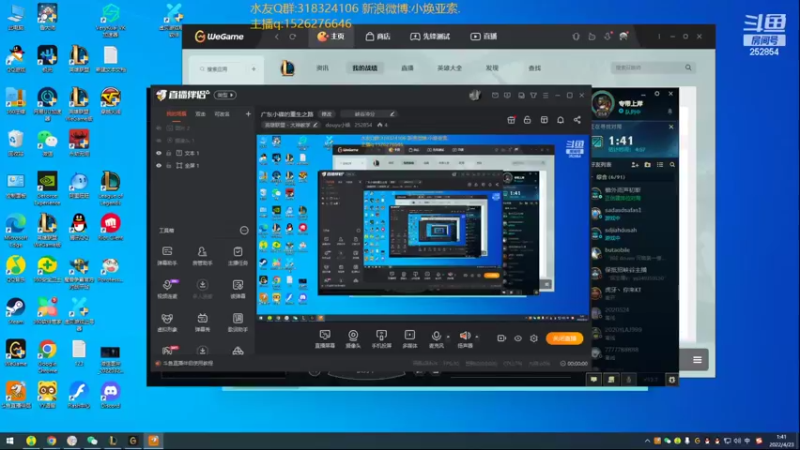Add 直播屏幕 screen capture source
Viewport: 800px width, 450px height.
(324, 339)
